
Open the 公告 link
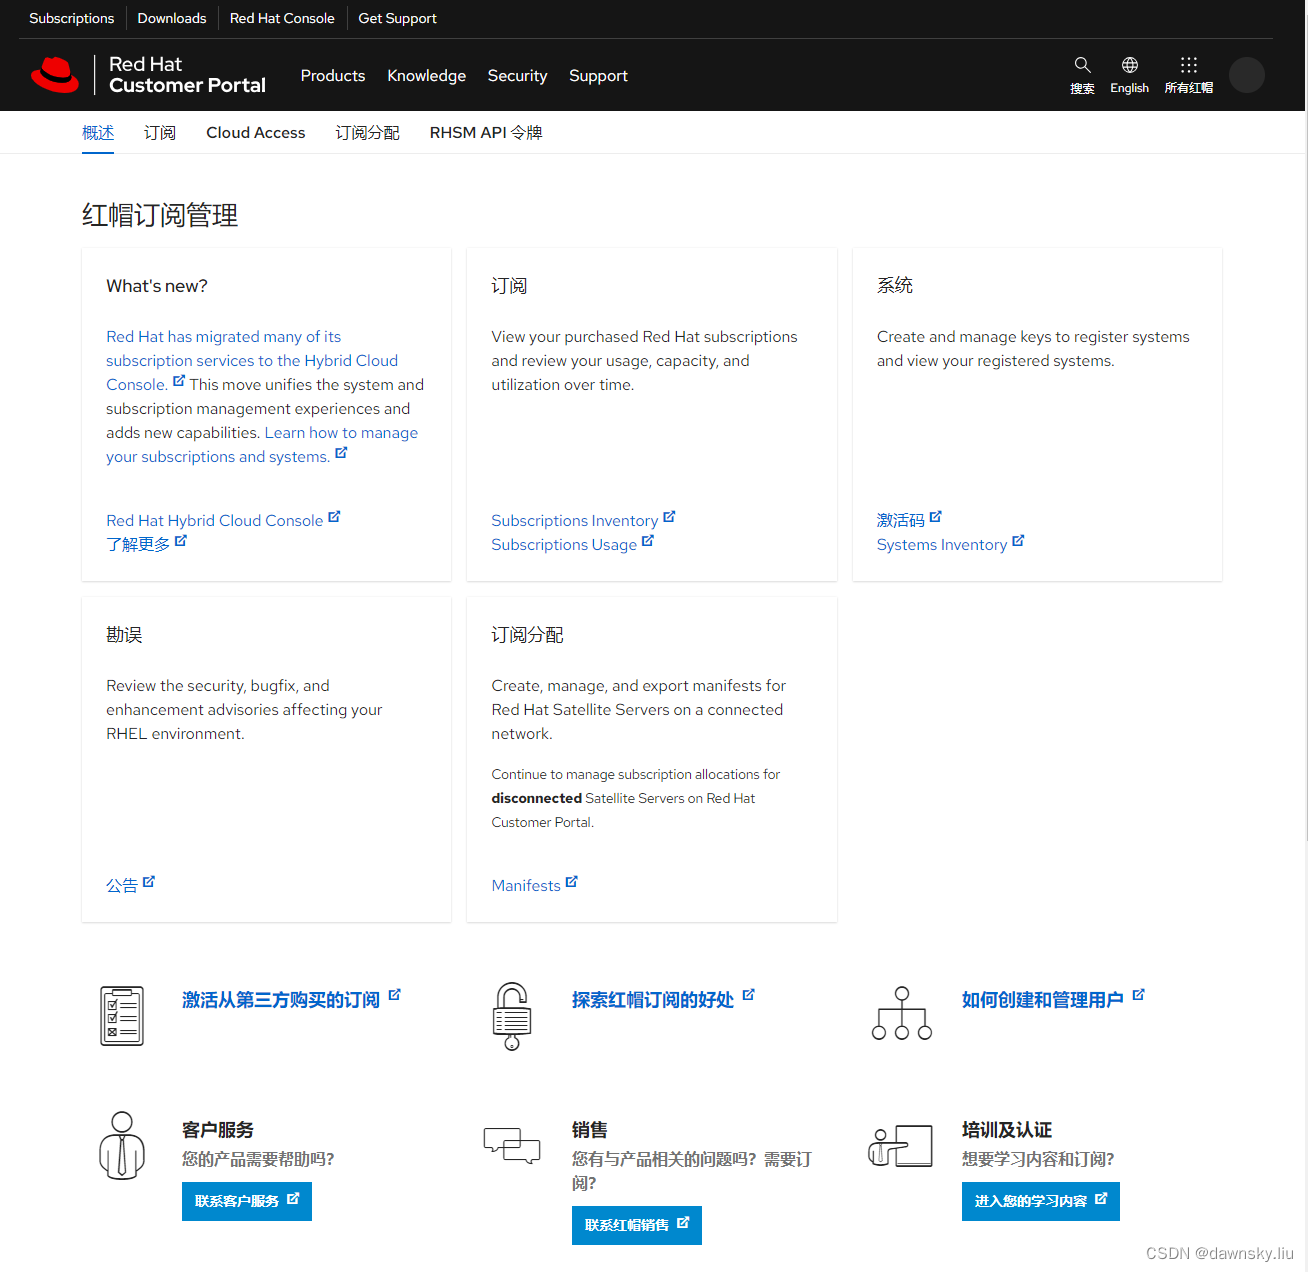122,886
